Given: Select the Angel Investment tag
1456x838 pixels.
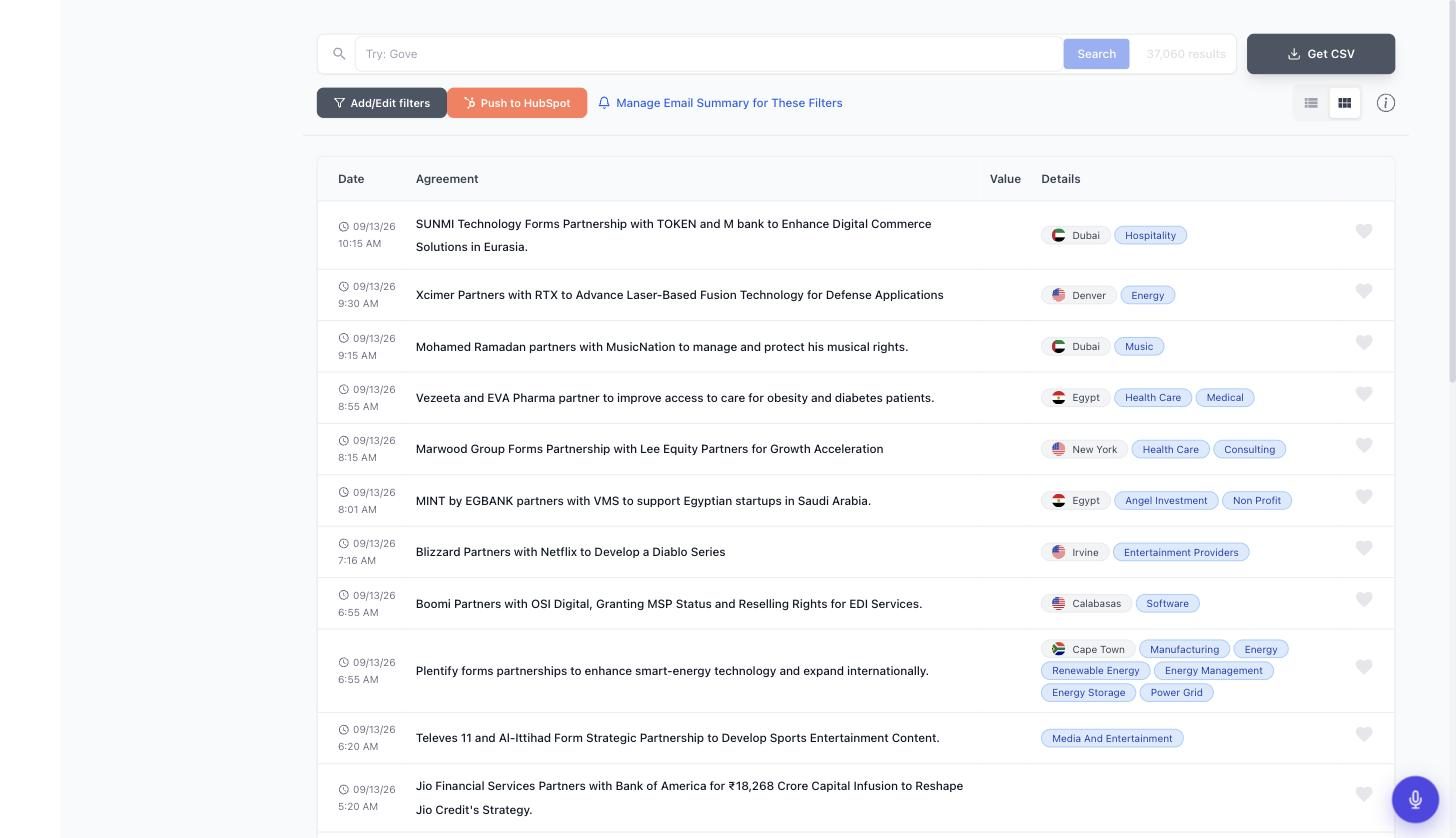Looking at the screenshot, I should pyautogui.click(x=1166, y=501).
